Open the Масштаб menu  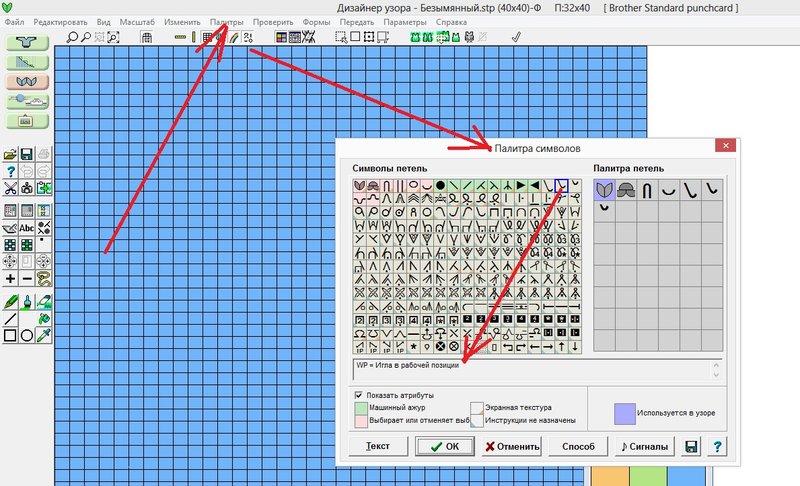137,22
